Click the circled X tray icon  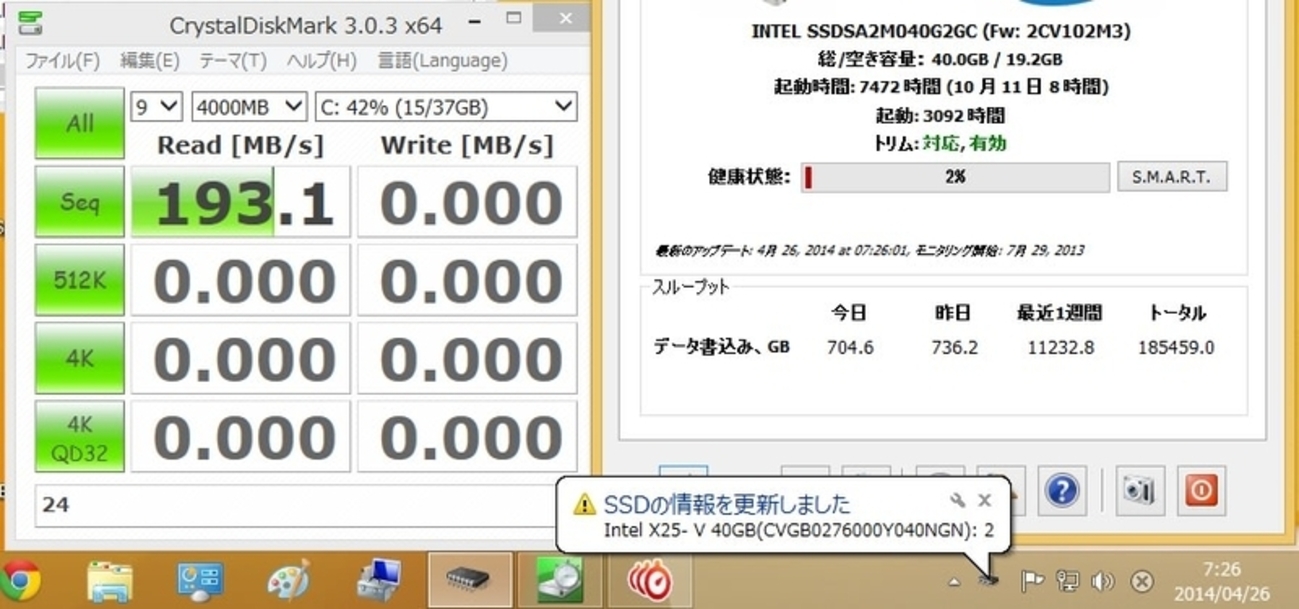click(1141, 581)
